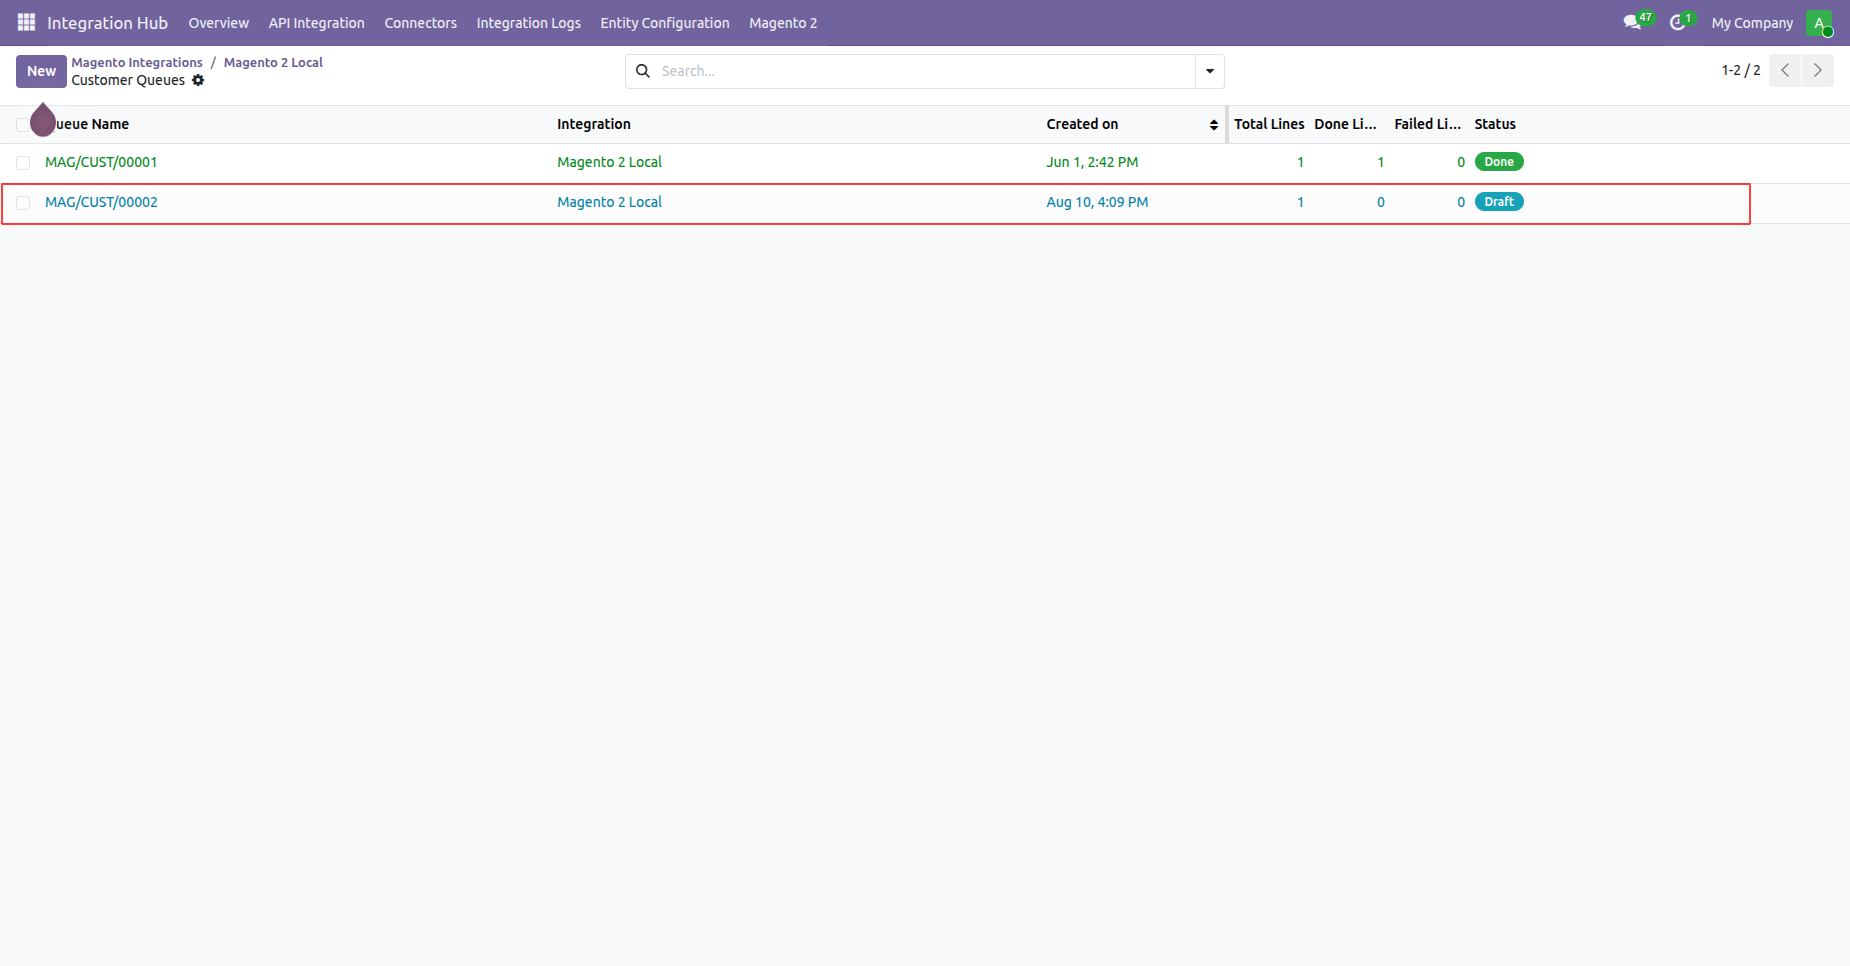Open the Customer Queues gear settings icon
The image size is (1850, 966).
click(198, 80)
